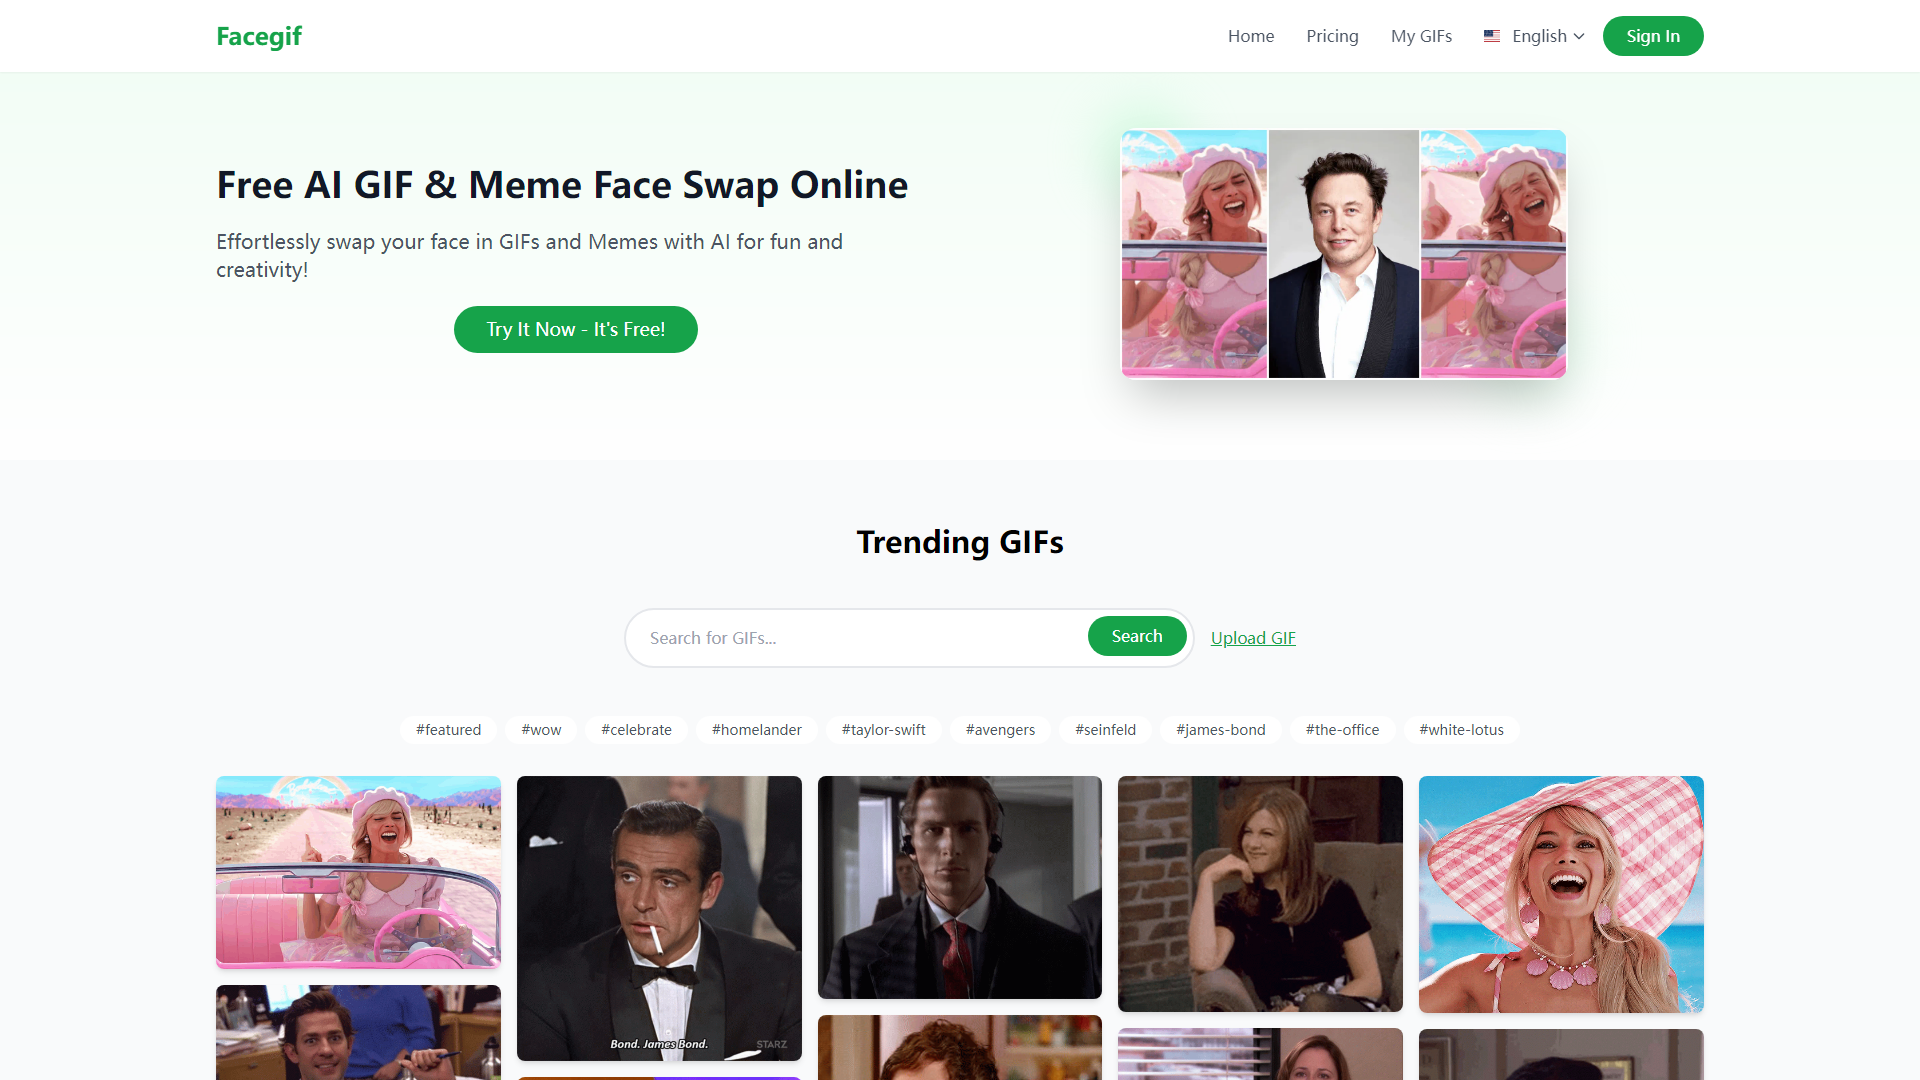This screenshot has width=1920, height=1080.
Task: Click the #james-bond trending tag icon
Action: pos(1220,729)
